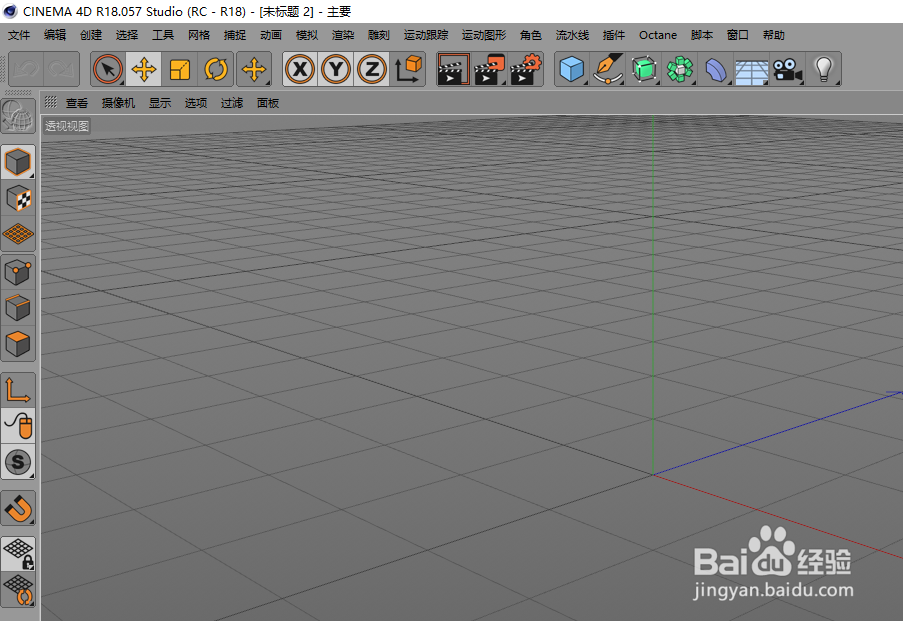Open the 模拟 menu
903x621 pixels.
tap(307, 35)
